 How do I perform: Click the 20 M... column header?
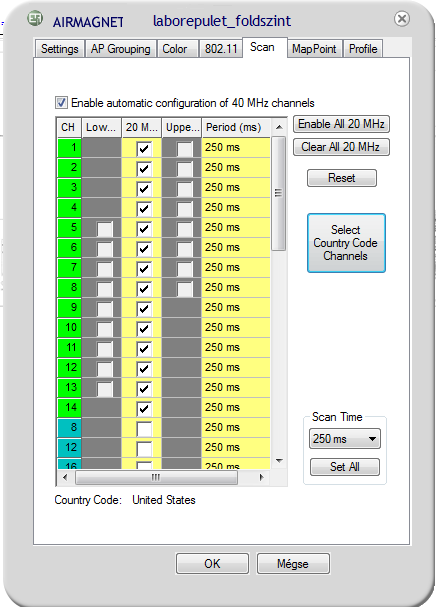pyautogui.click(x=142, y=127)
